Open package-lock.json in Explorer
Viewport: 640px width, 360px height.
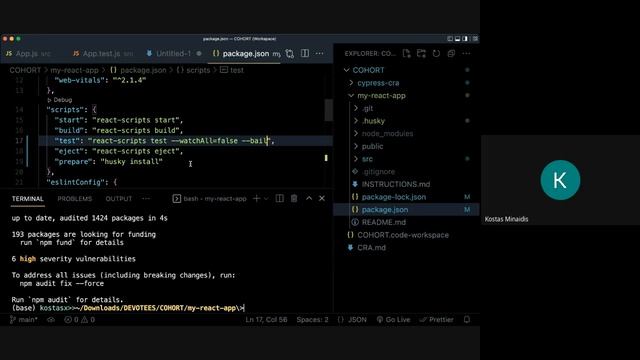393,197
